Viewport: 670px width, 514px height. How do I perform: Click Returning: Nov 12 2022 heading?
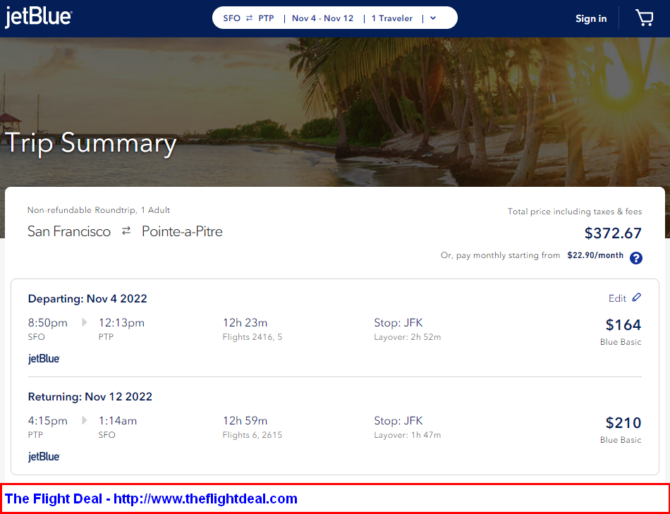tap(90, 397)
